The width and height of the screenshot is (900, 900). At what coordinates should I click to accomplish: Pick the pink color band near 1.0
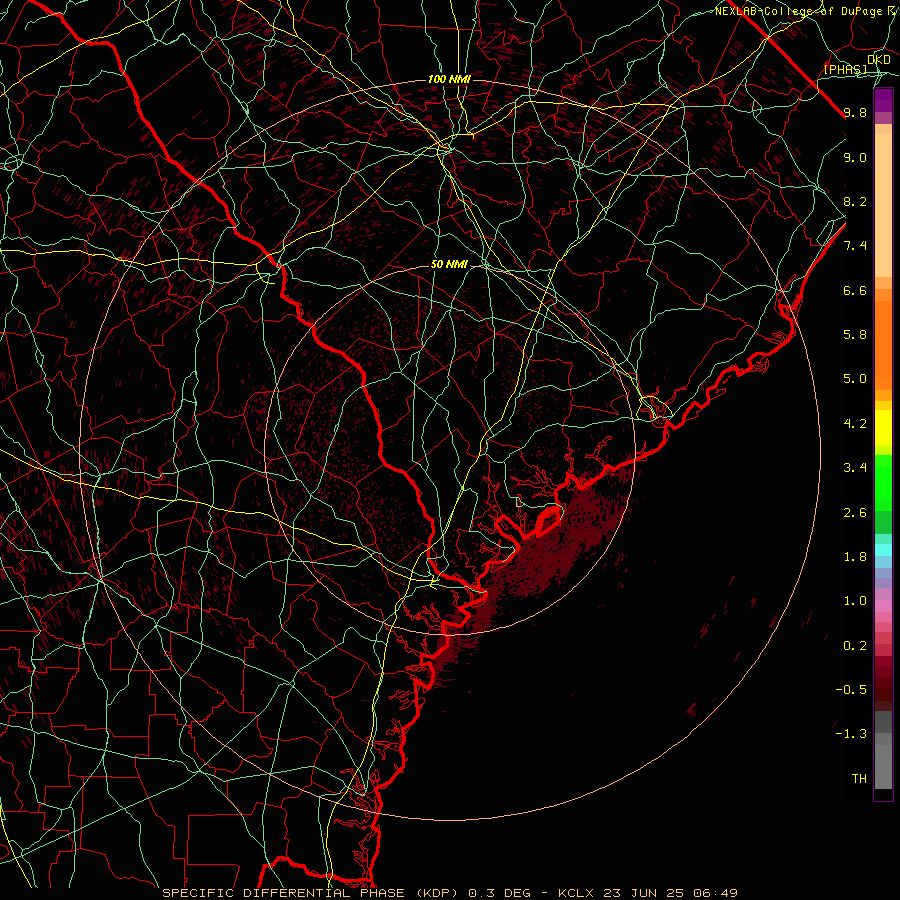(883, 606)
